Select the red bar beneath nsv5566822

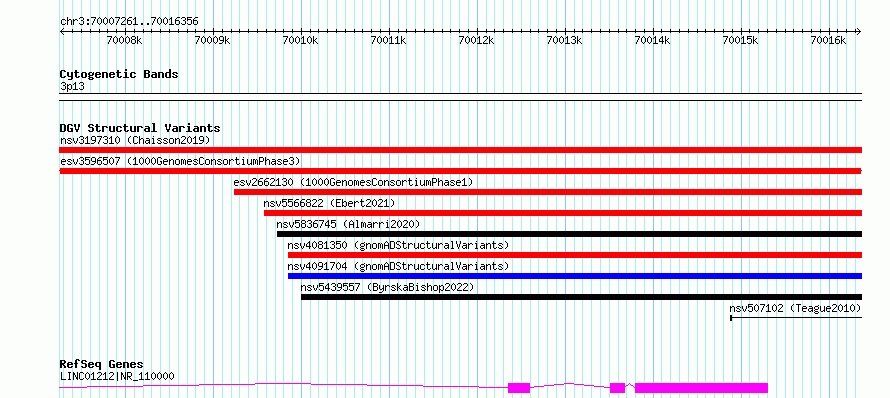563,213
